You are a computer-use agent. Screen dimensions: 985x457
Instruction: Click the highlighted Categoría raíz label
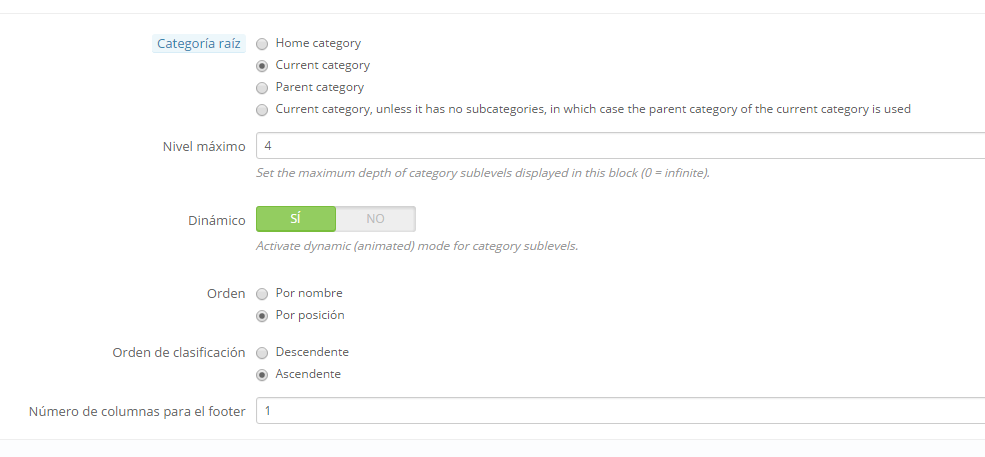pos(199,44)
